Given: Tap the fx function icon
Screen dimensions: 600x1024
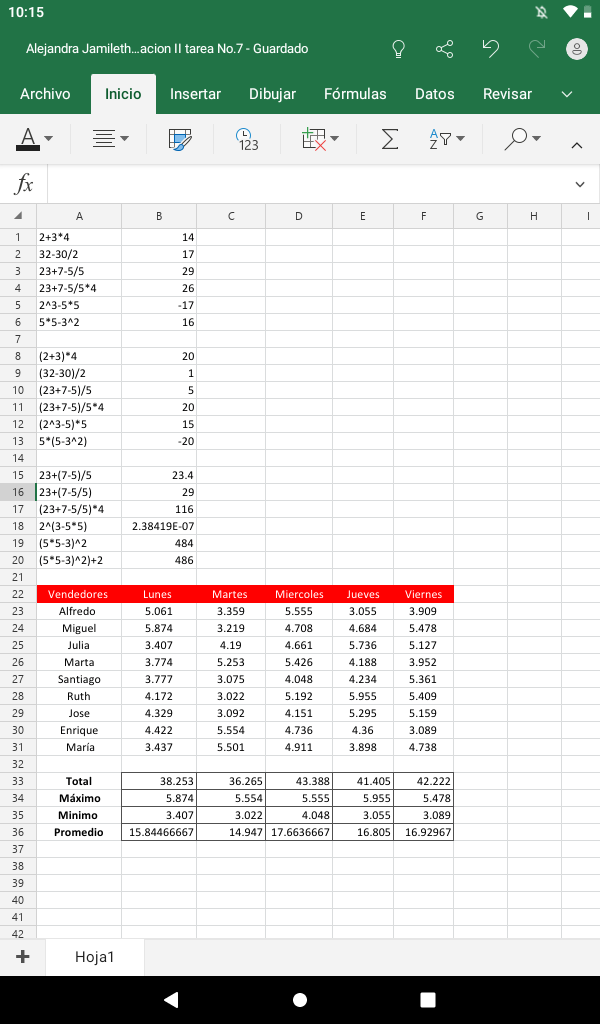Looking at the screenshot, I should coord(24,184).
